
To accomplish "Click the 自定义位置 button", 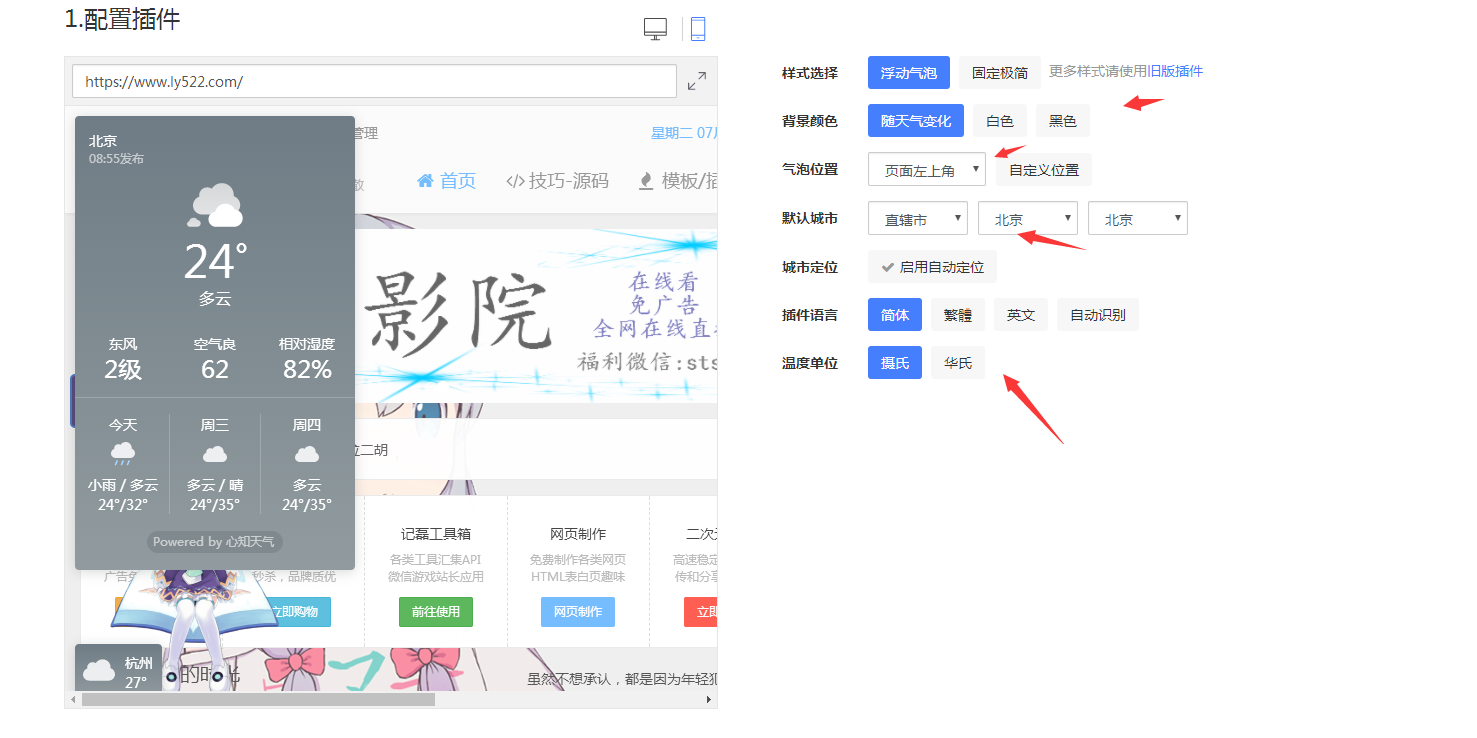I will [x=1043, y=170].
